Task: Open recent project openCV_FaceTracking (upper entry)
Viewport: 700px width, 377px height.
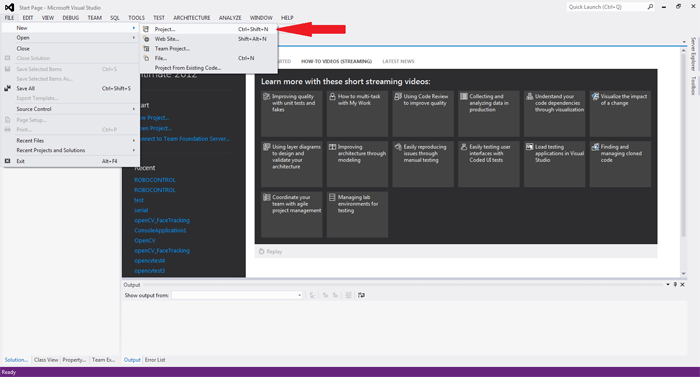Action: point(162,220)
